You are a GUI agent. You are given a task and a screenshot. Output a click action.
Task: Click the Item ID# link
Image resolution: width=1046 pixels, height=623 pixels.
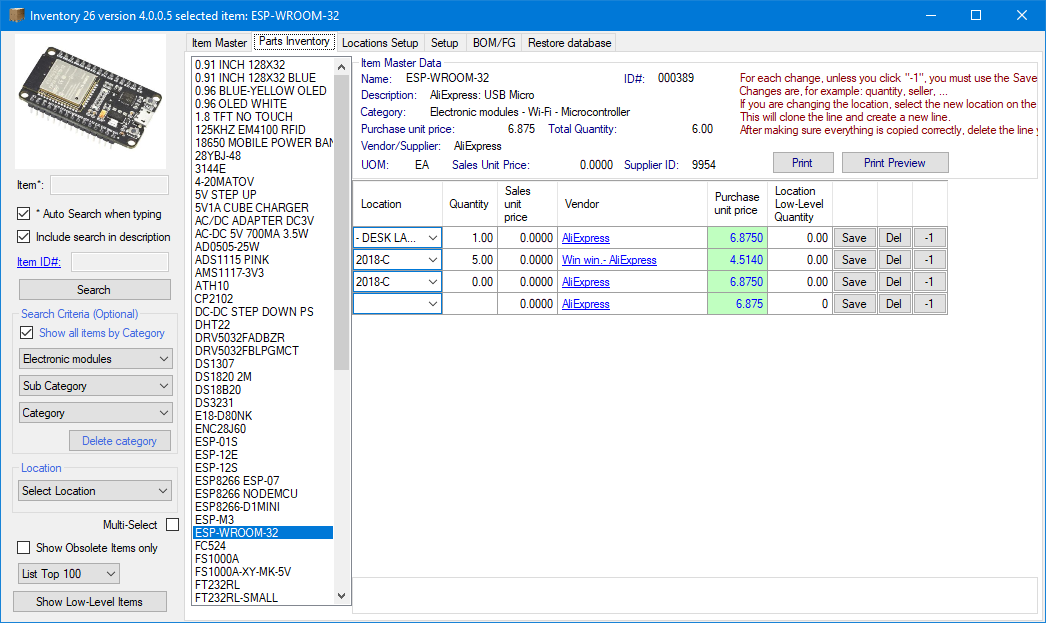(39, 262)
